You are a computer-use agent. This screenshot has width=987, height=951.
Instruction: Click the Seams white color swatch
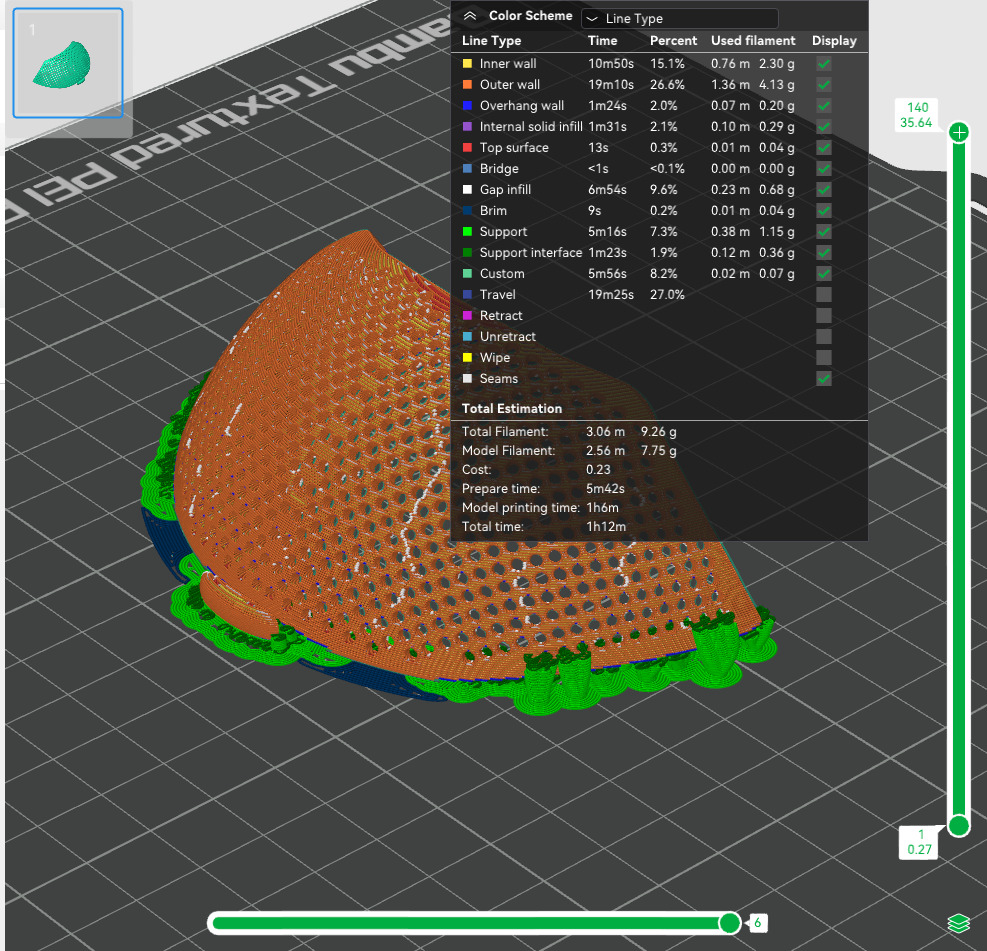[467, 378]
